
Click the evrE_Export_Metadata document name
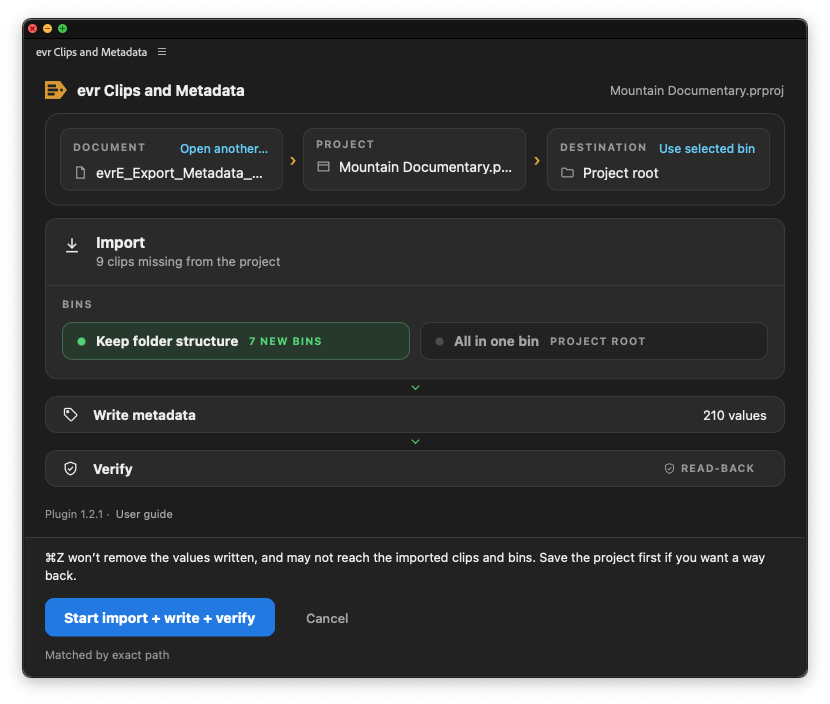[x=179, y=173]
